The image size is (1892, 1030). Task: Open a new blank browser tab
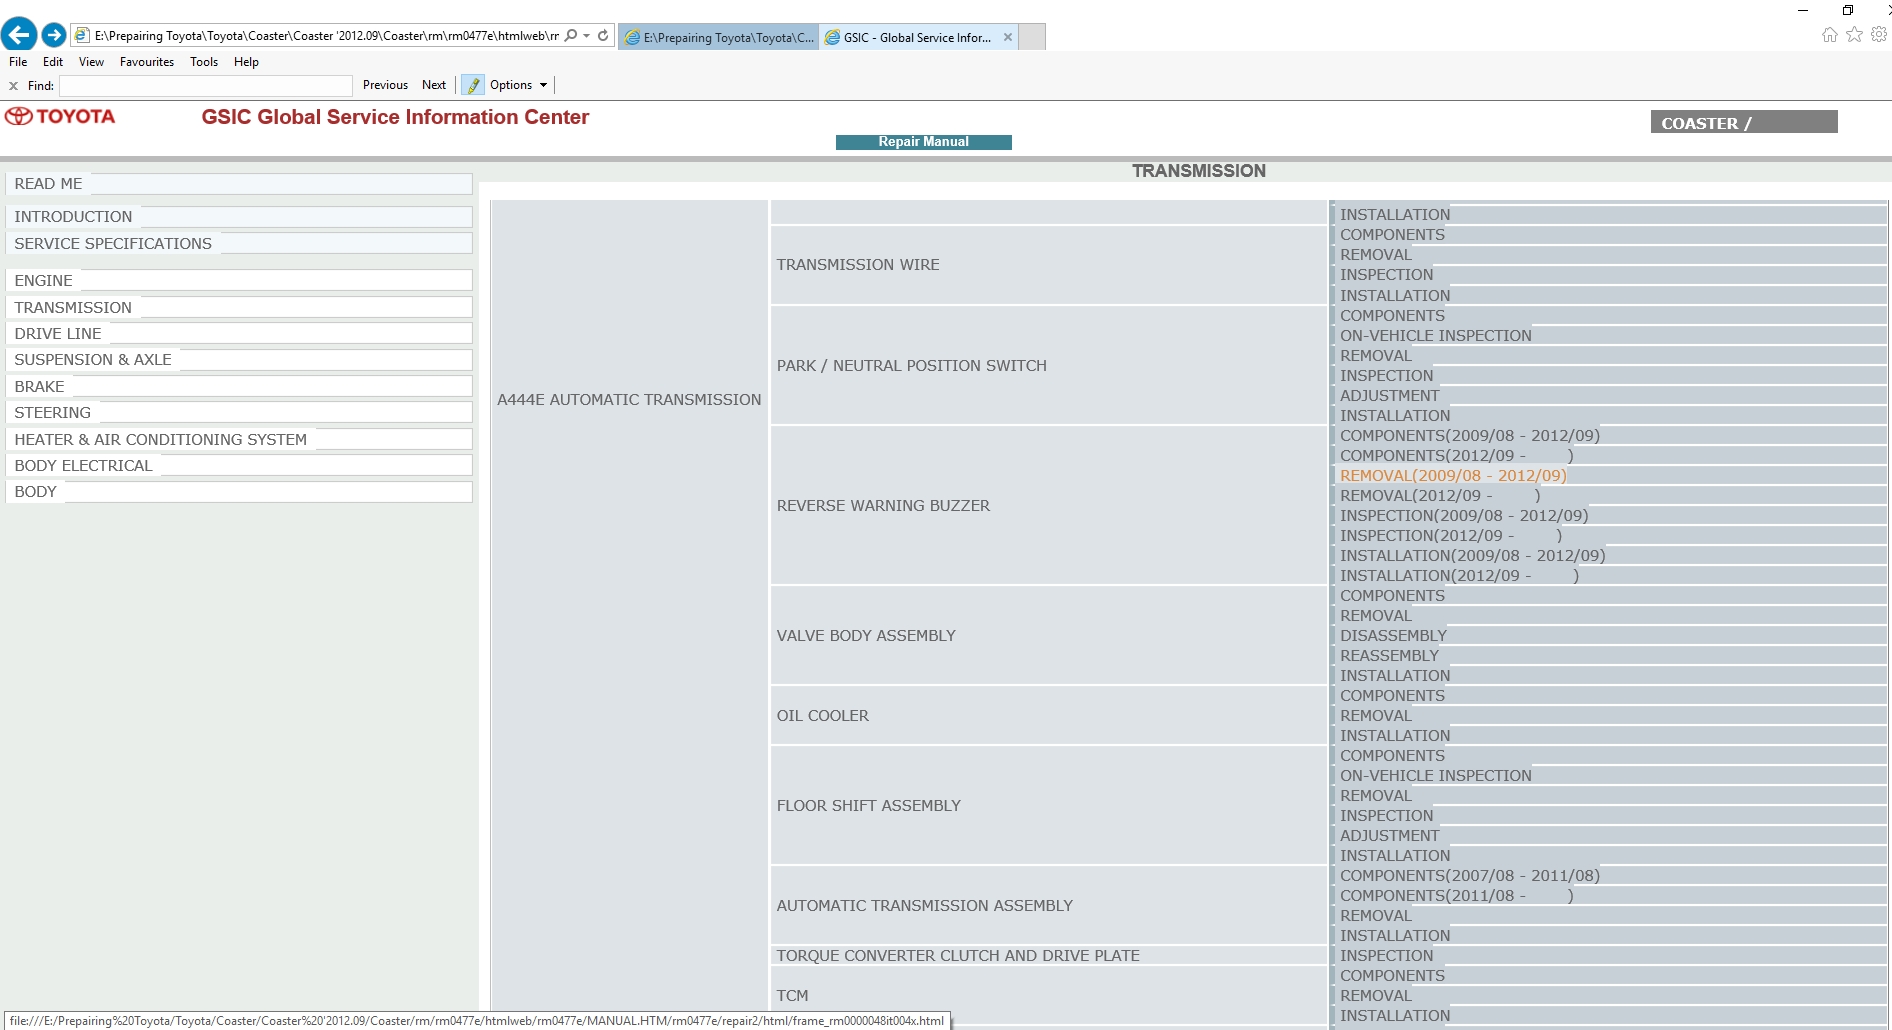coord(1032,38)
